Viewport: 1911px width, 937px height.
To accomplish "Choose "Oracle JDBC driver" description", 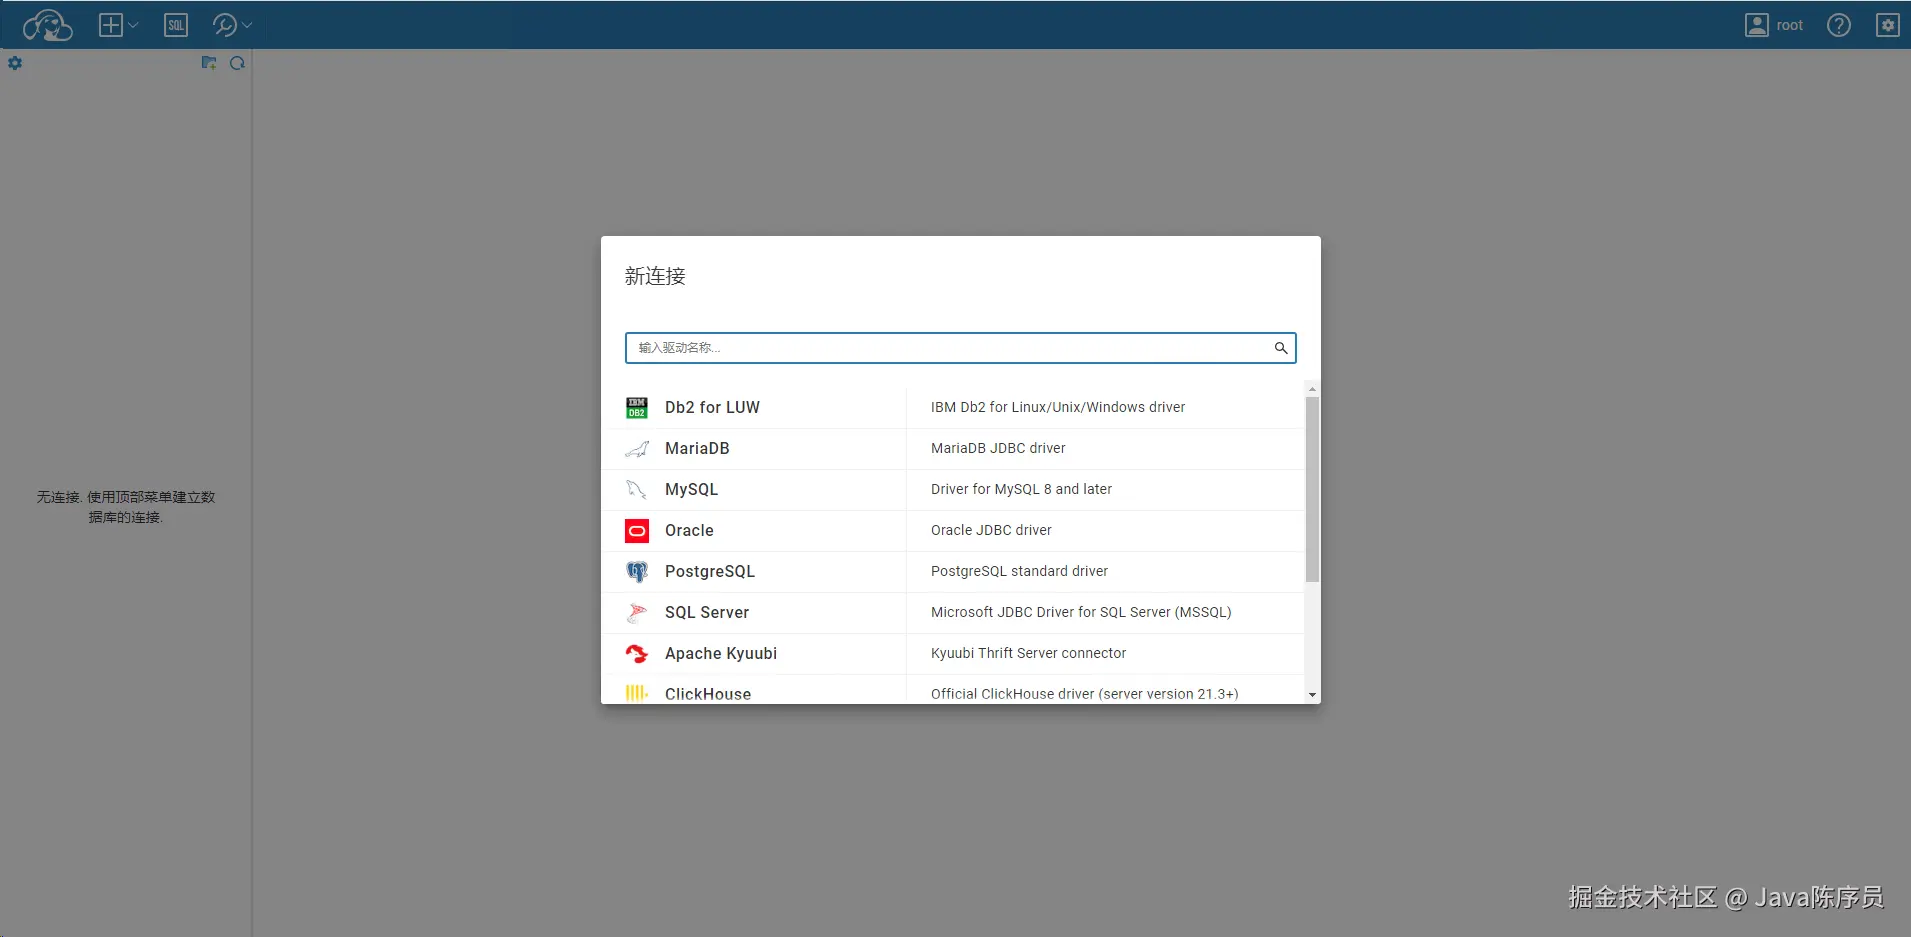I will pyautogui.click(x=991, y=530).
